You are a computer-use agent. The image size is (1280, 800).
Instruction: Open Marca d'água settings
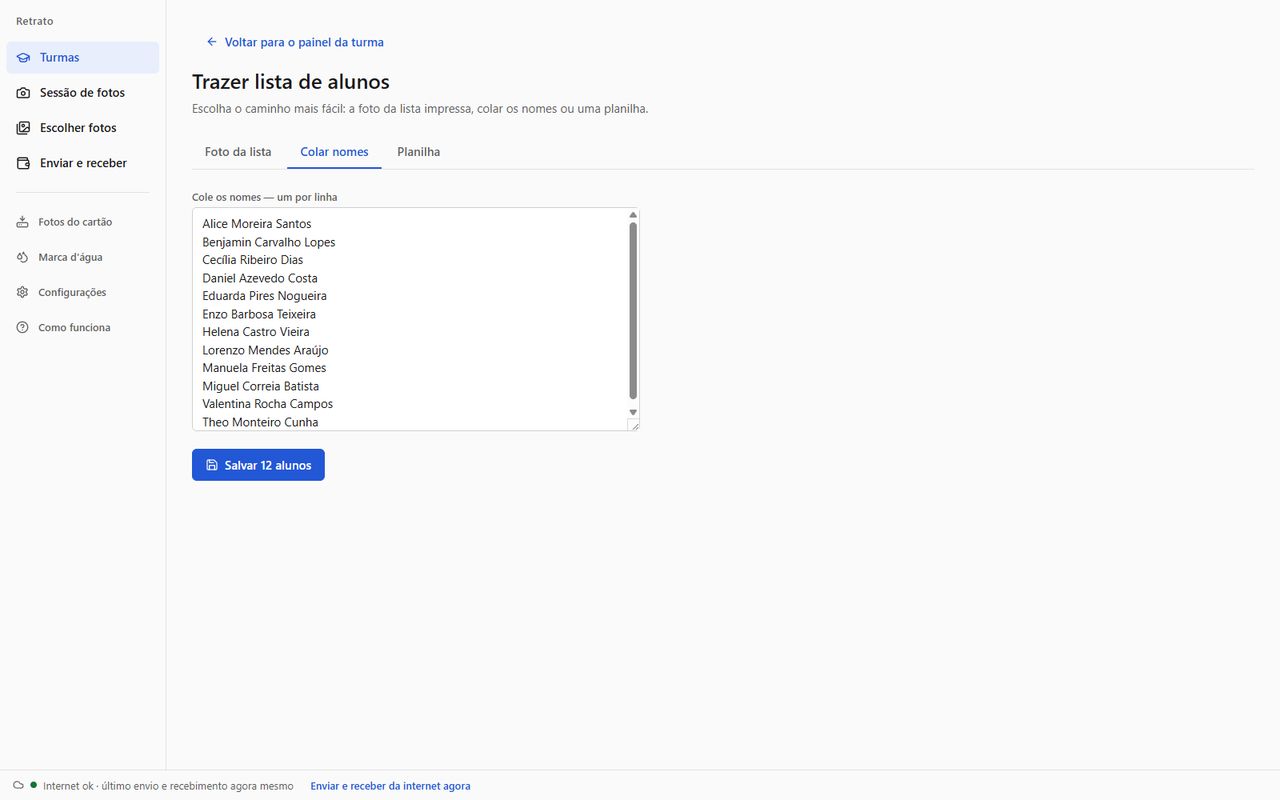tap(83, 257)
